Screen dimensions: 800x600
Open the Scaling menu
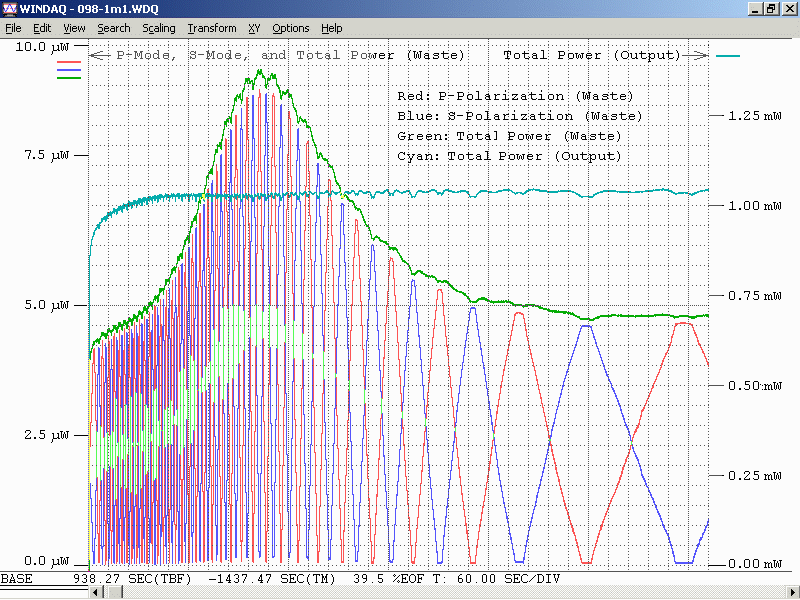[x=158, y=28]
